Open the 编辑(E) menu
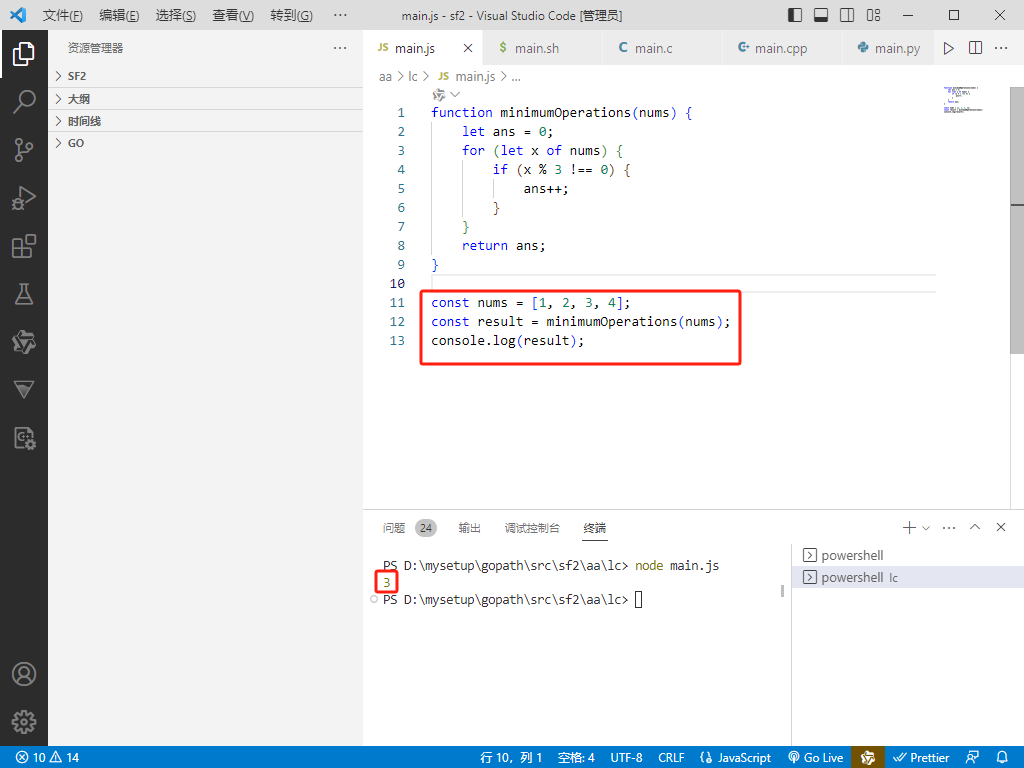This screenshot has width=1024, height=768. 119,15
